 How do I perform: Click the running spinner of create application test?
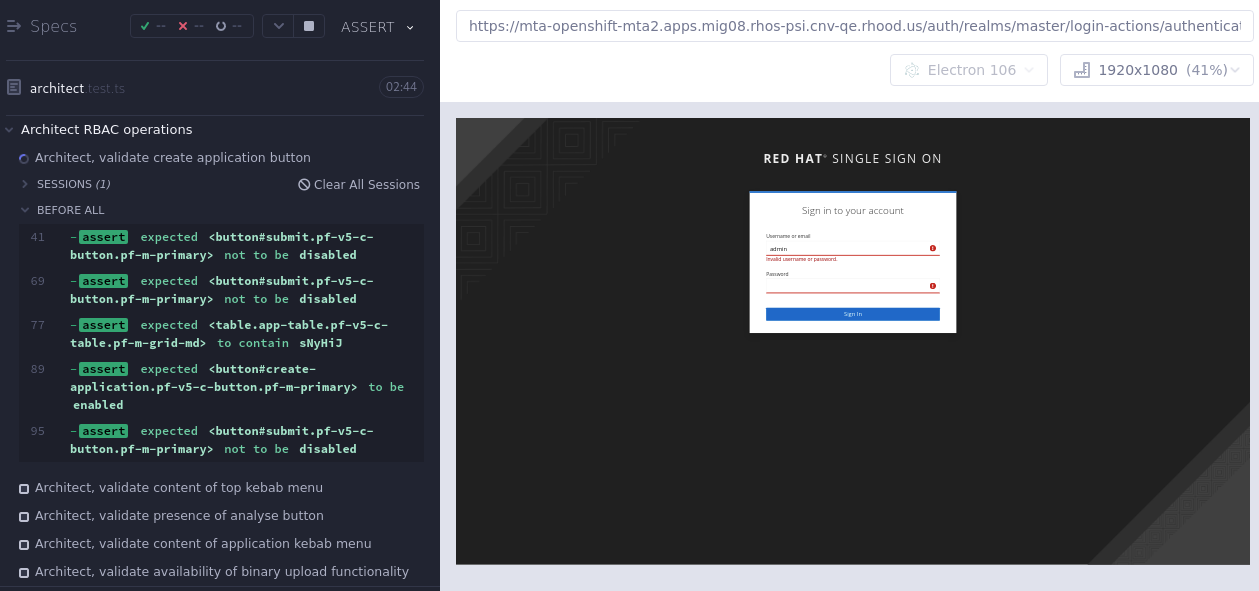coord(24,158)
